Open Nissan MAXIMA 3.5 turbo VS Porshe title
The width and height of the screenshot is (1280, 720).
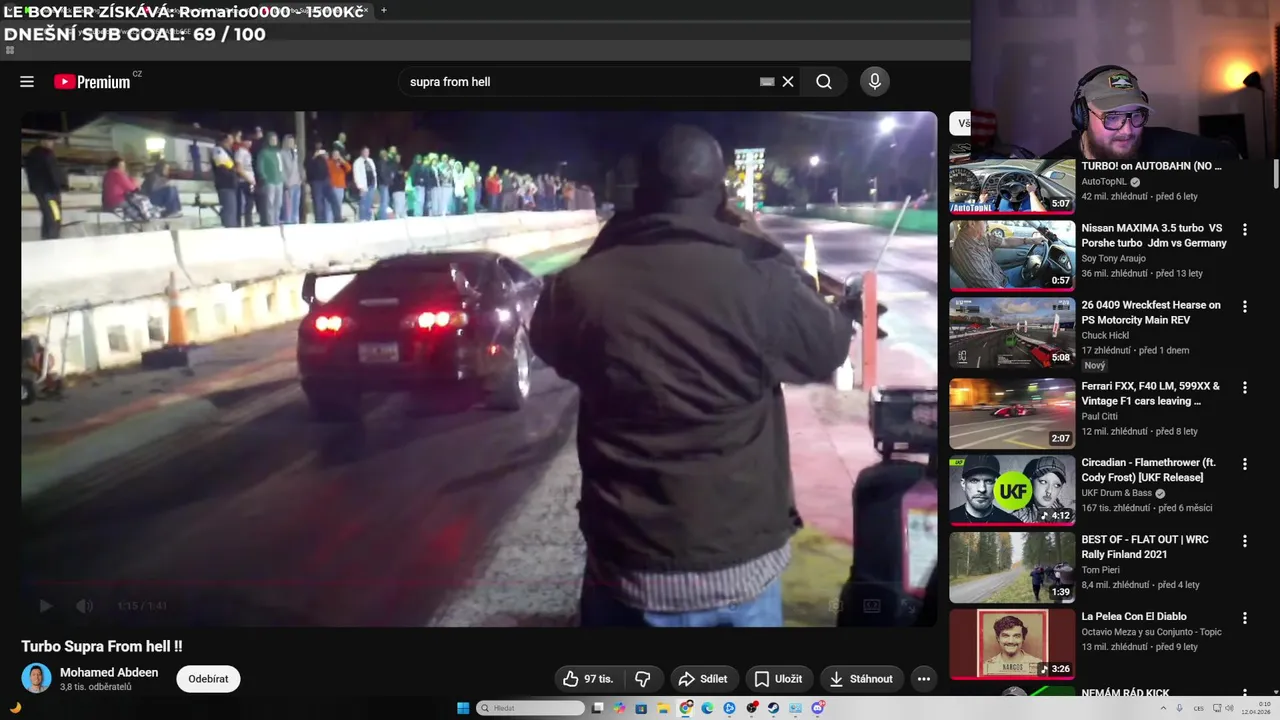coord(1154,235)
